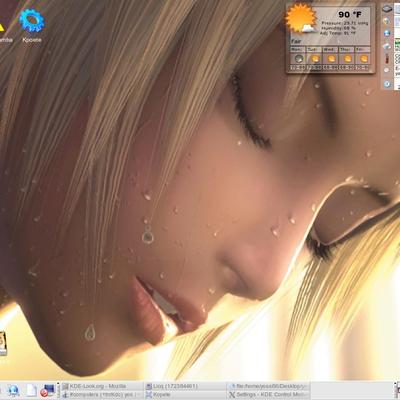Click the drive icon atop the sidebar
Image resolution: width=400 pixels, height=400 pixels.
coord(387,9)
